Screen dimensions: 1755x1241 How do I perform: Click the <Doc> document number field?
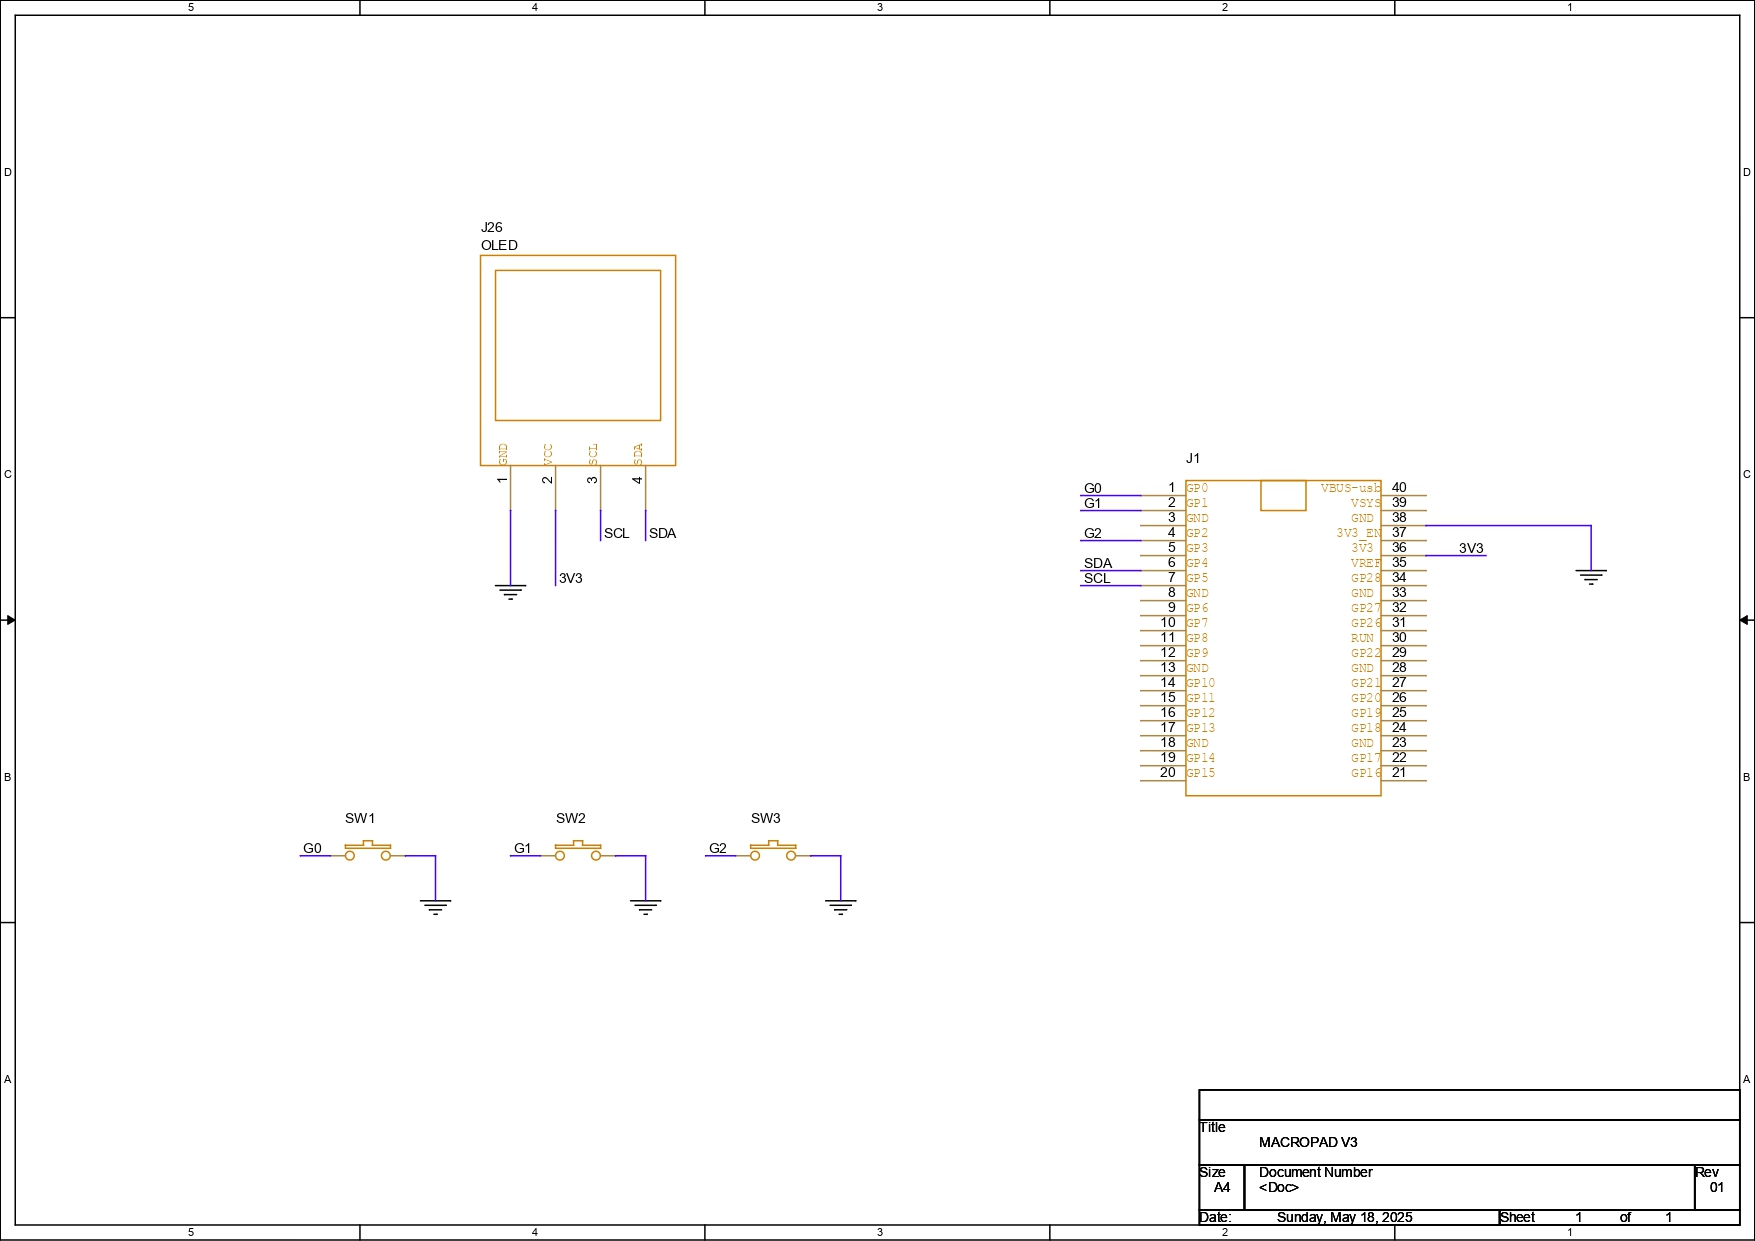click(1278, 1188)
